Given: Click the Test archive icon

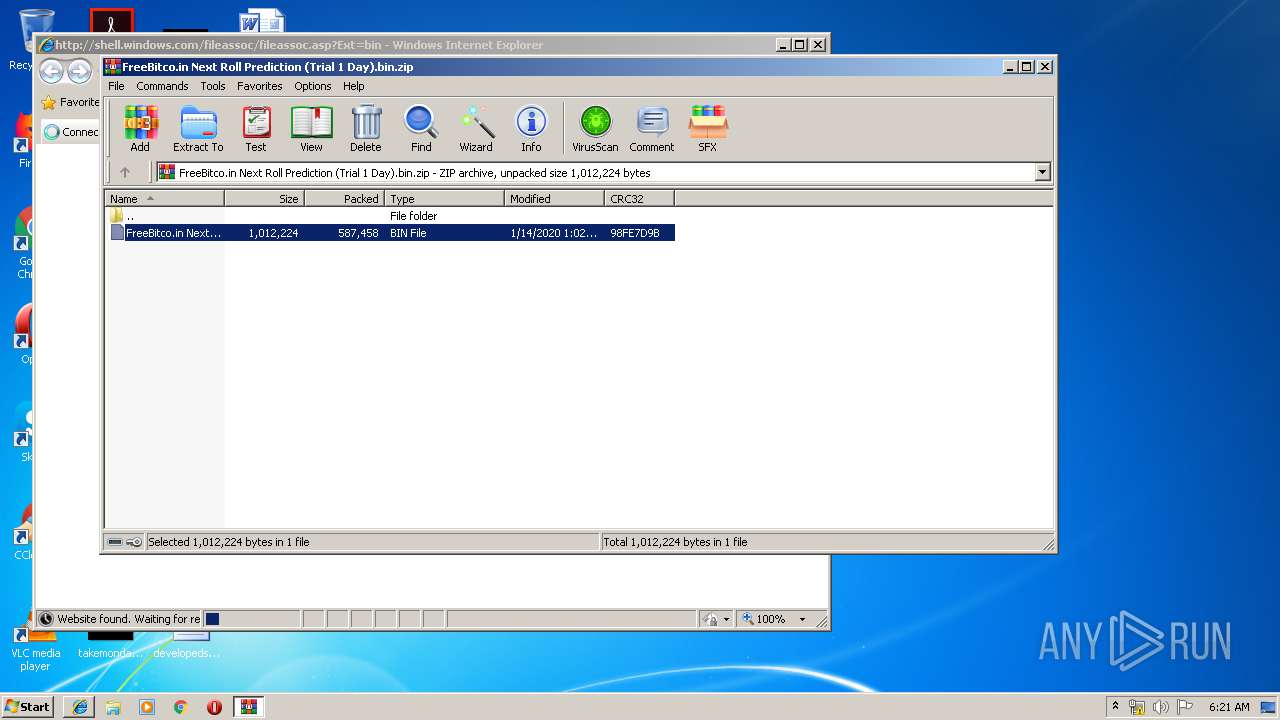Looking at the screenshot, I should pos(256,129).
